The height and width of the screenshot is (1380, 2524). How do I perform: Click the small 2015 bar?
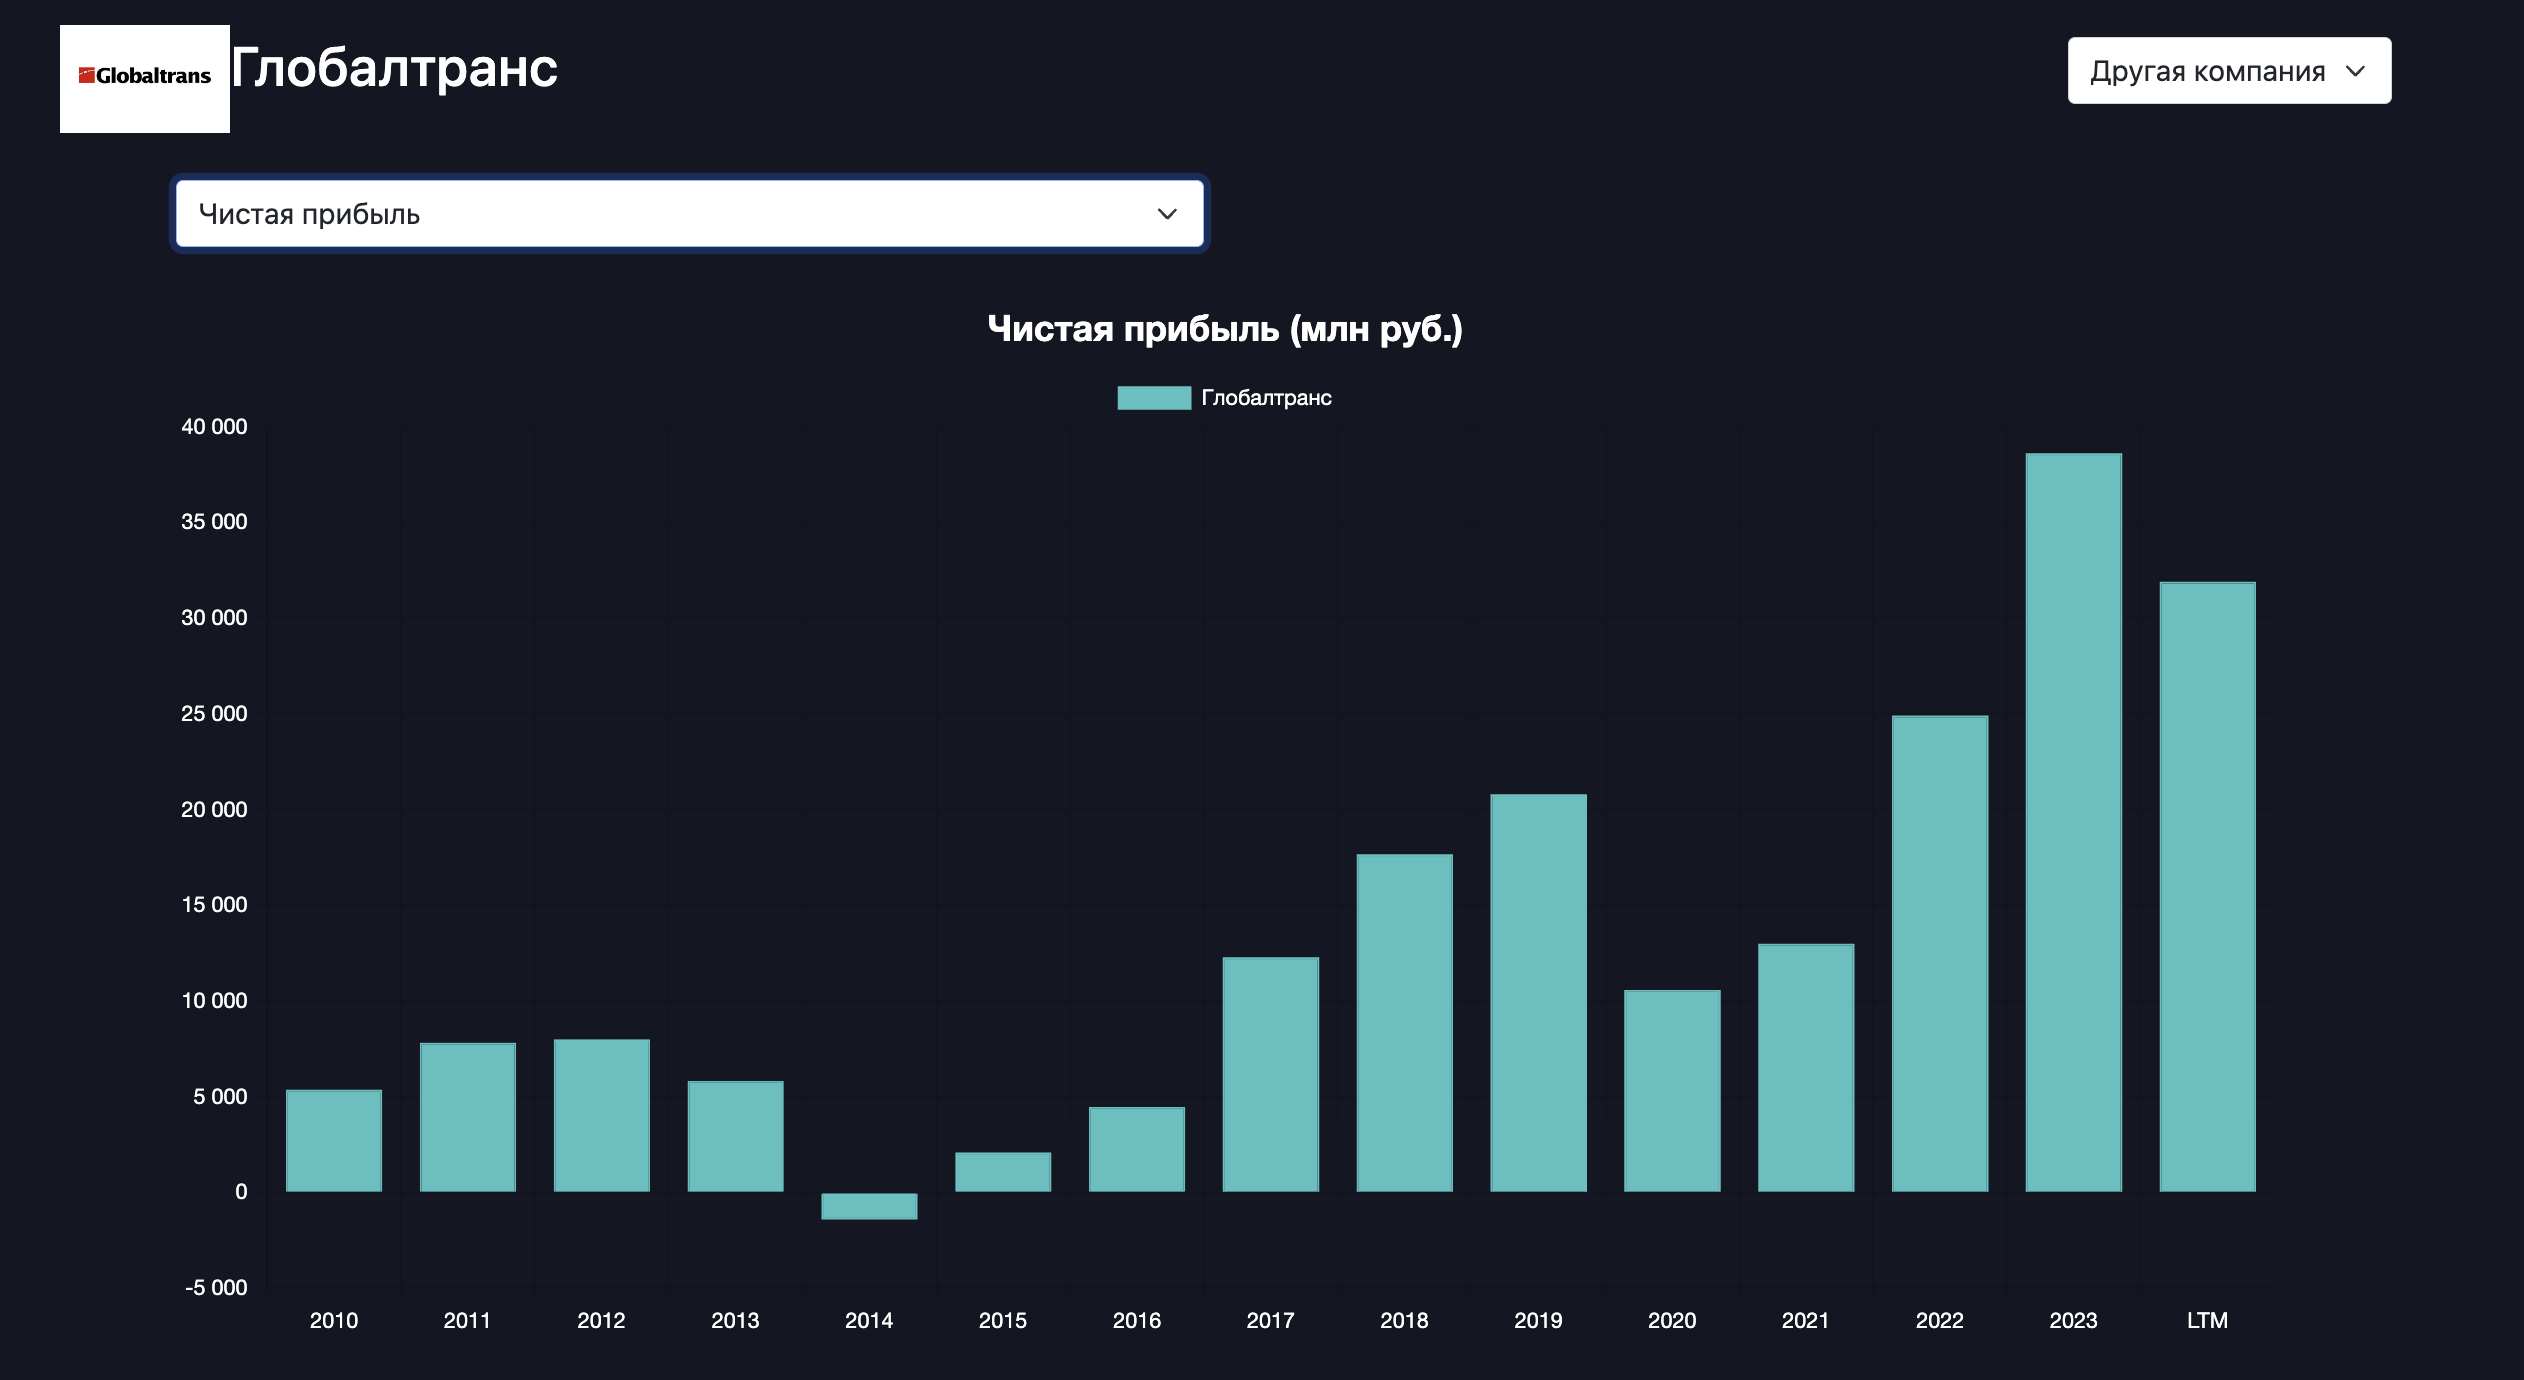[1003, 1172]
